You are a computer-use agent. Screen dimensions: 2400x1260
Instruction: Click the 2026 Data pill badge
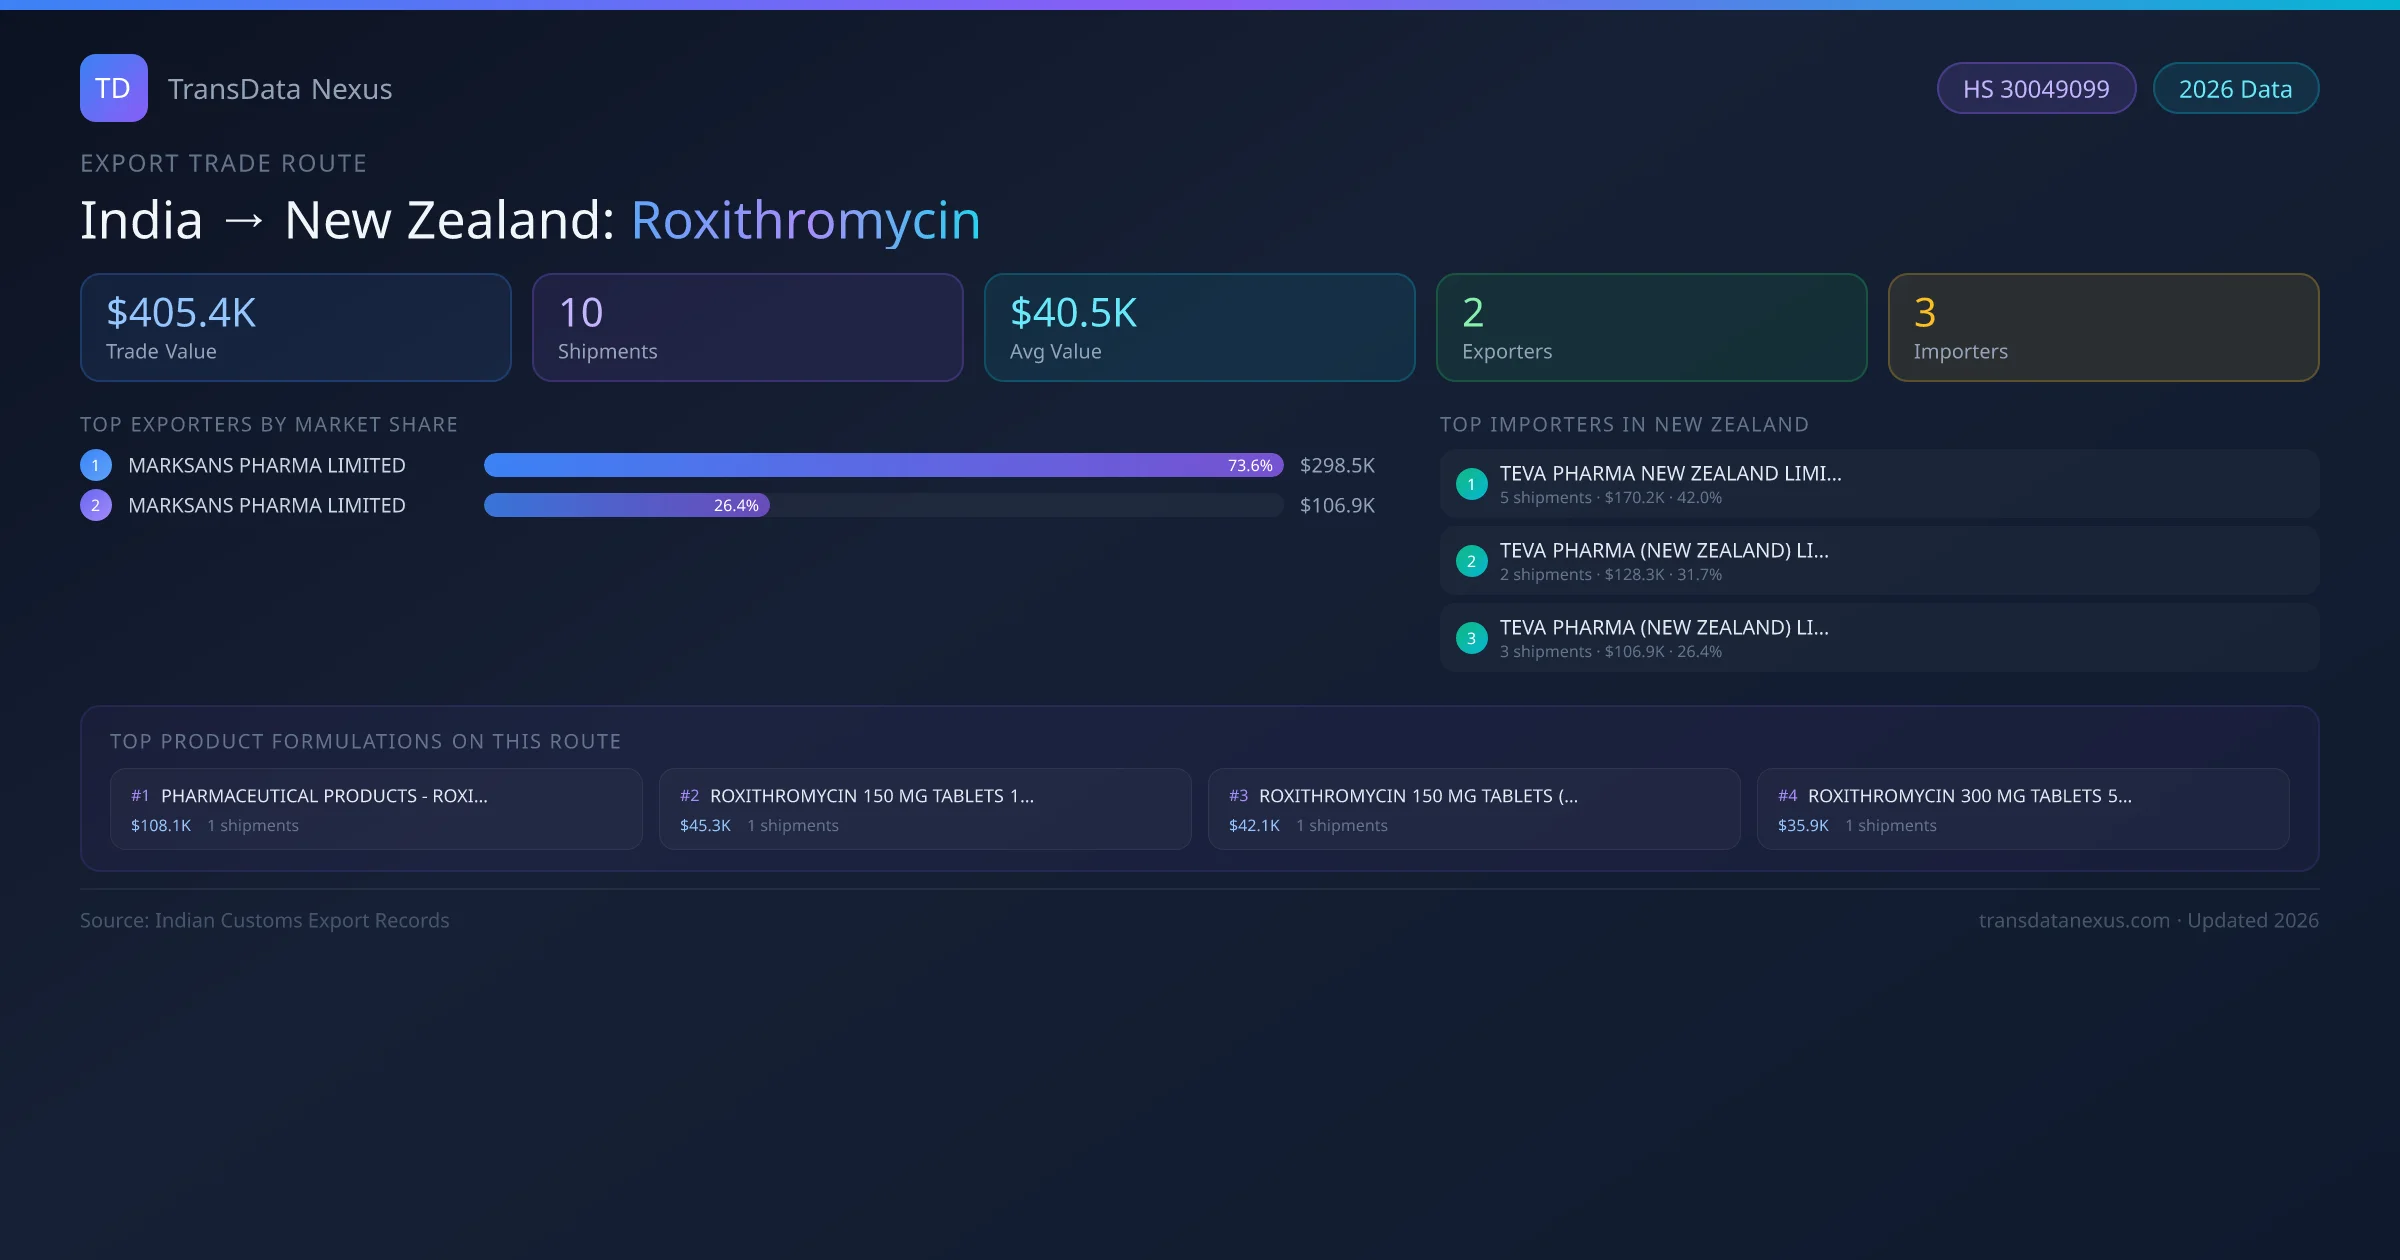tap(2235, 89)
